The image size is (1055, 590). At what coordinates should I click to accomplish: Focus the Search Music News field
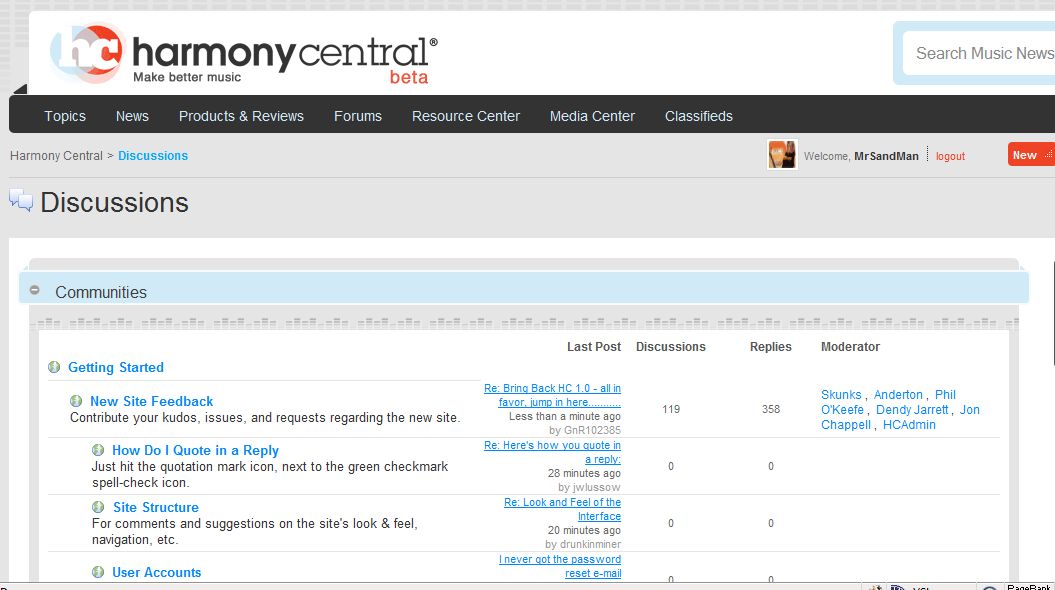pyautogui.click(x=979, y=53)
